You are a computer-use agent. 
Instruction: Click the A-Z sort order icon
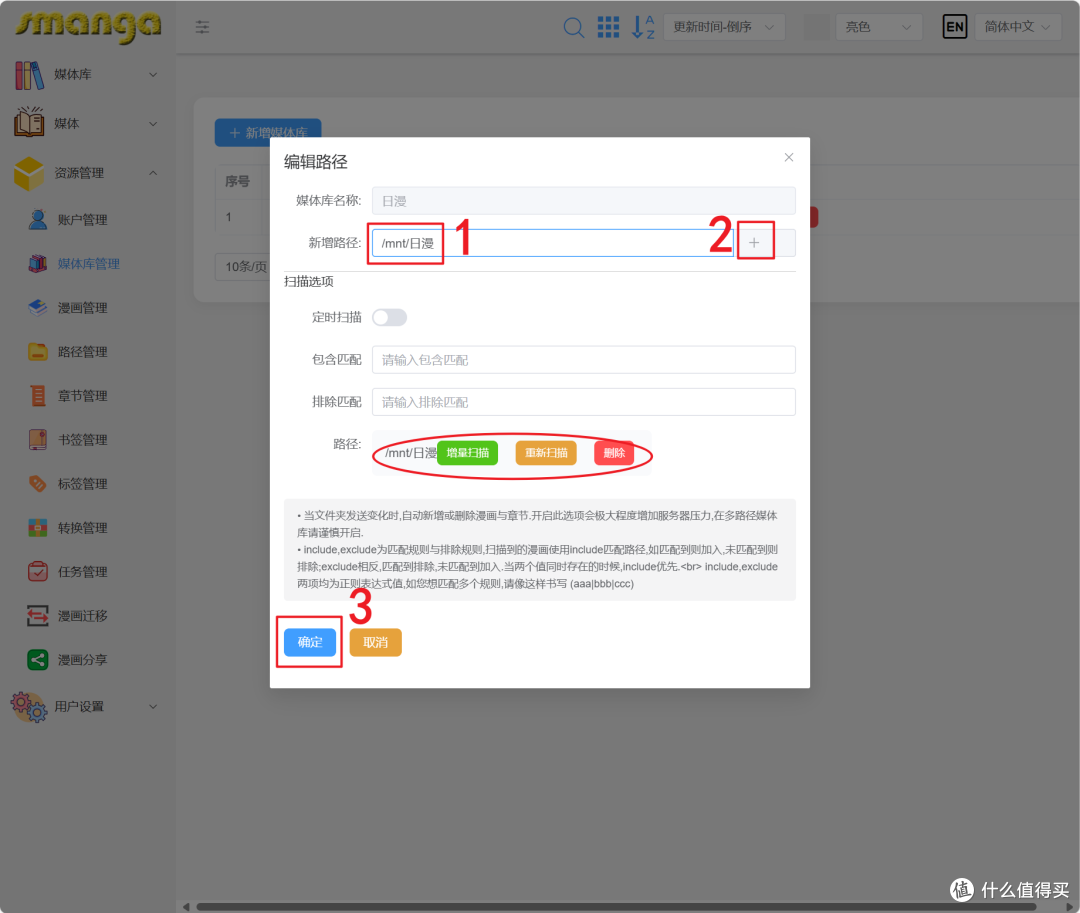(x=643, y=27)
